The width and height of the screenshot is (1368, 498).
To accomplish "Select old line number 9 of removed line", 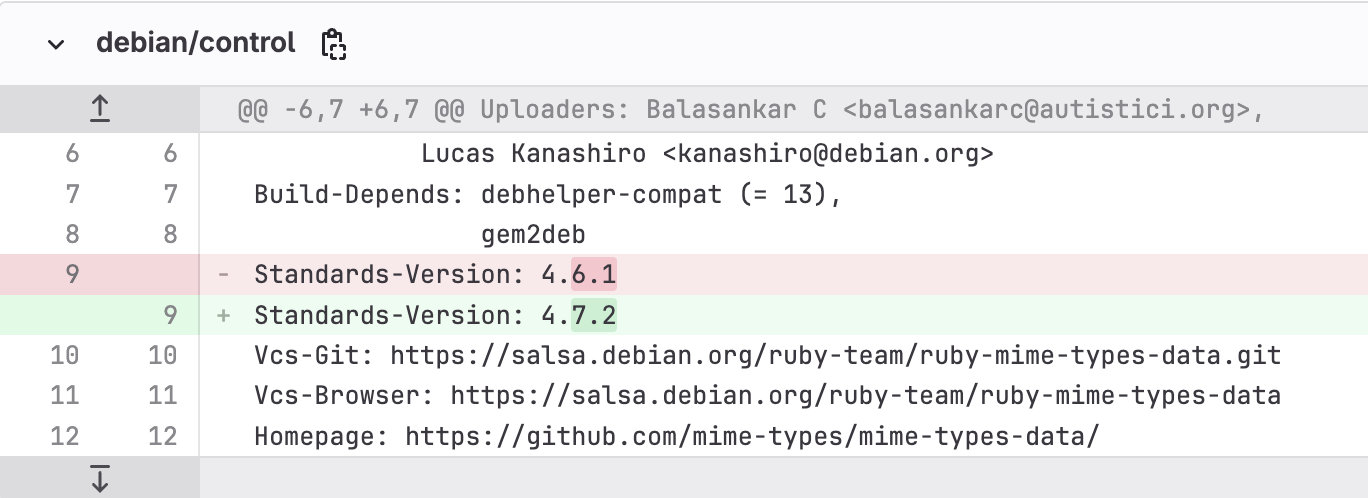I will pyautogui.click(x=72, y=274).
